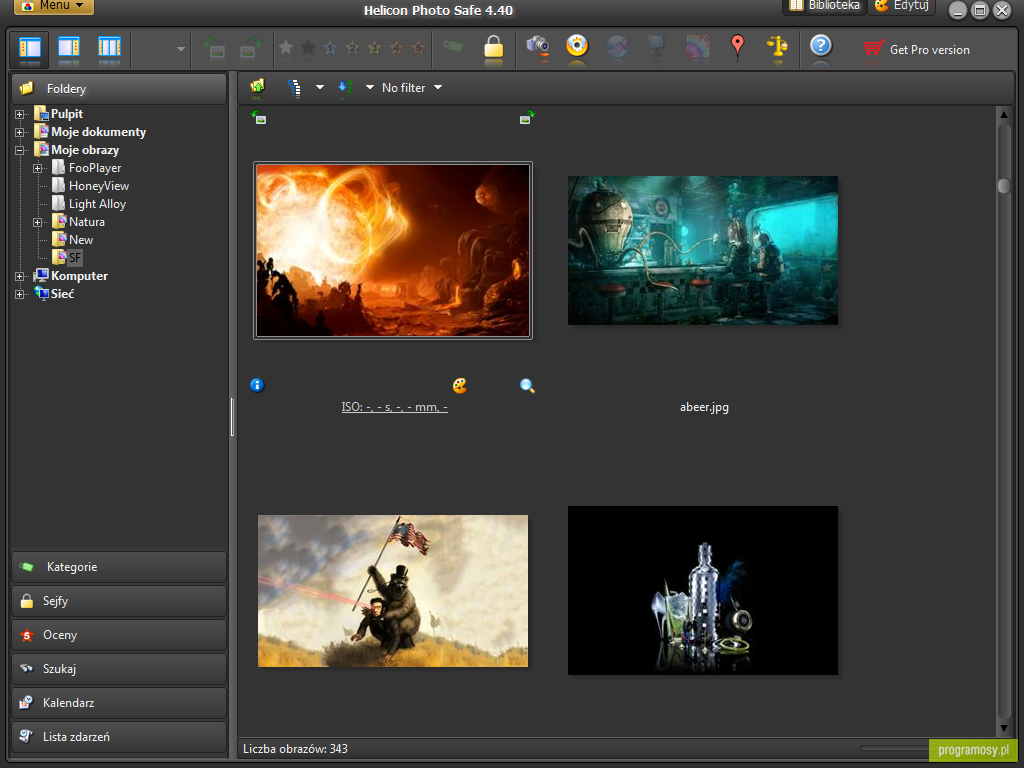The width and height of the screenshot is (1024, 768).
Task: Set a 4-star rating
Action: pos(396,48)
